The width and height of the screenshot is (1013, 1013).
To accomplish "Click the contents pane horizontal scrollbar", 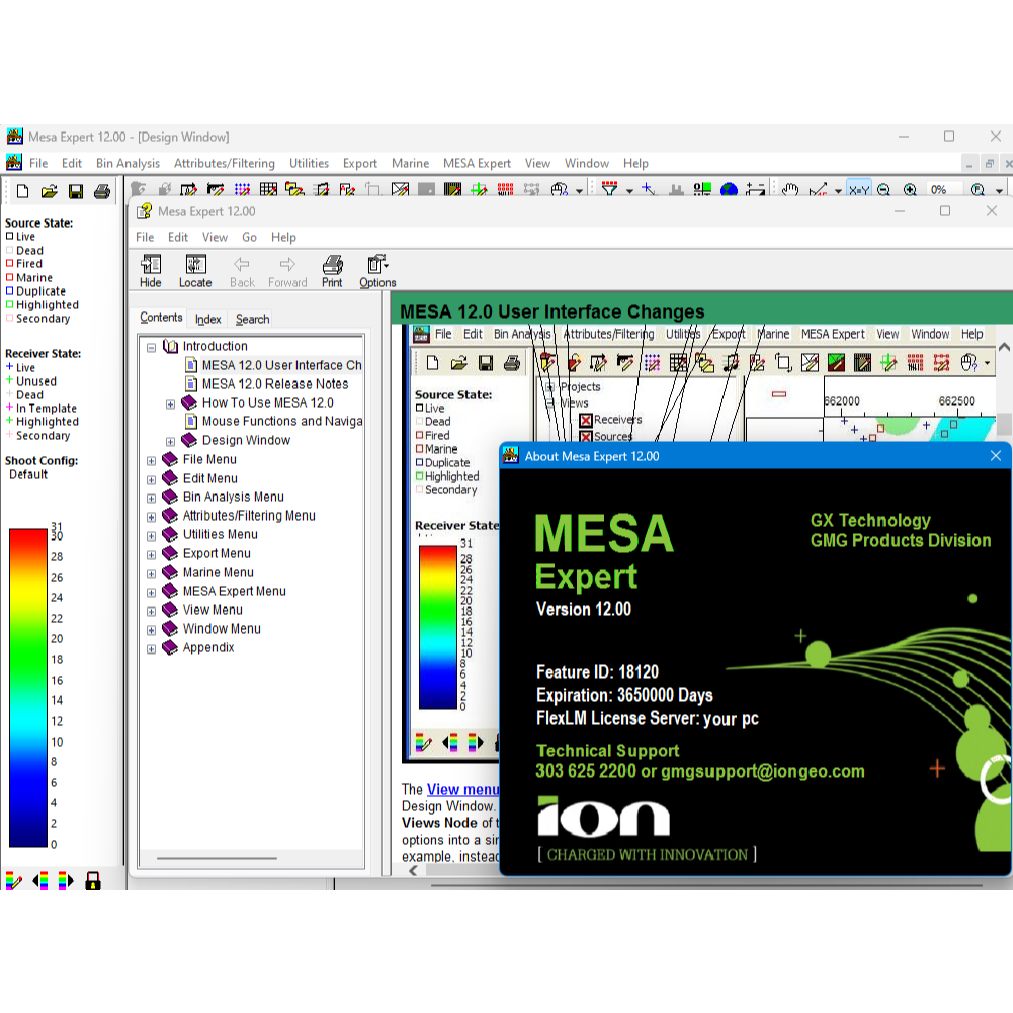I will coord(216,858).
